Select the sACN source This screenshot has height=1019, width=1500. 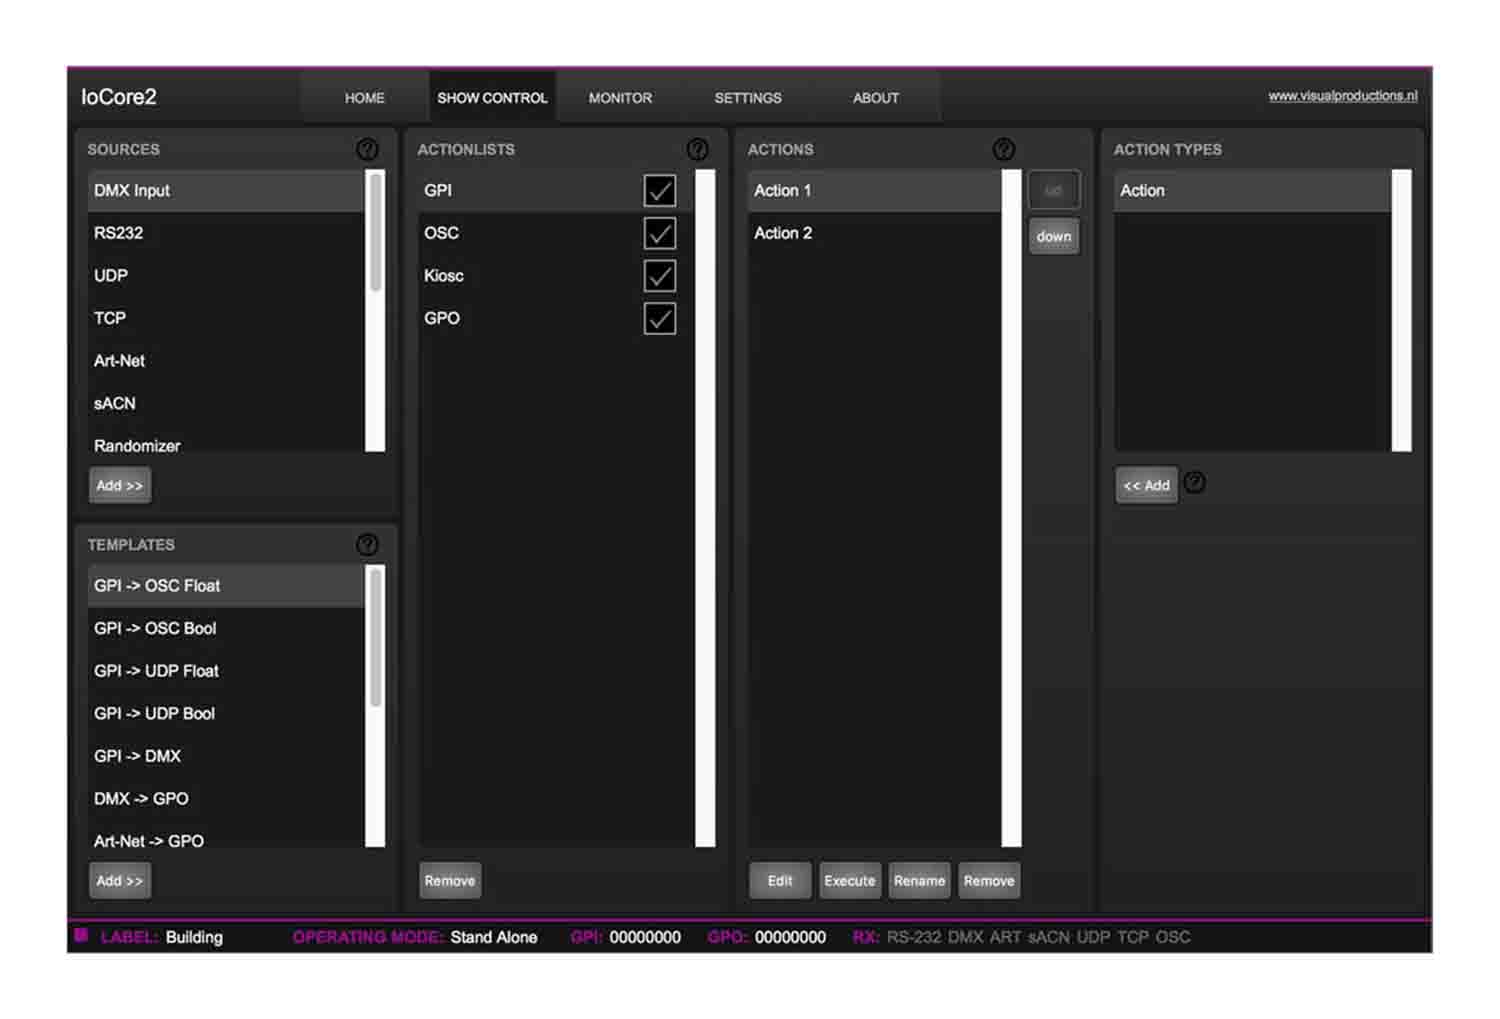(226, 404)
